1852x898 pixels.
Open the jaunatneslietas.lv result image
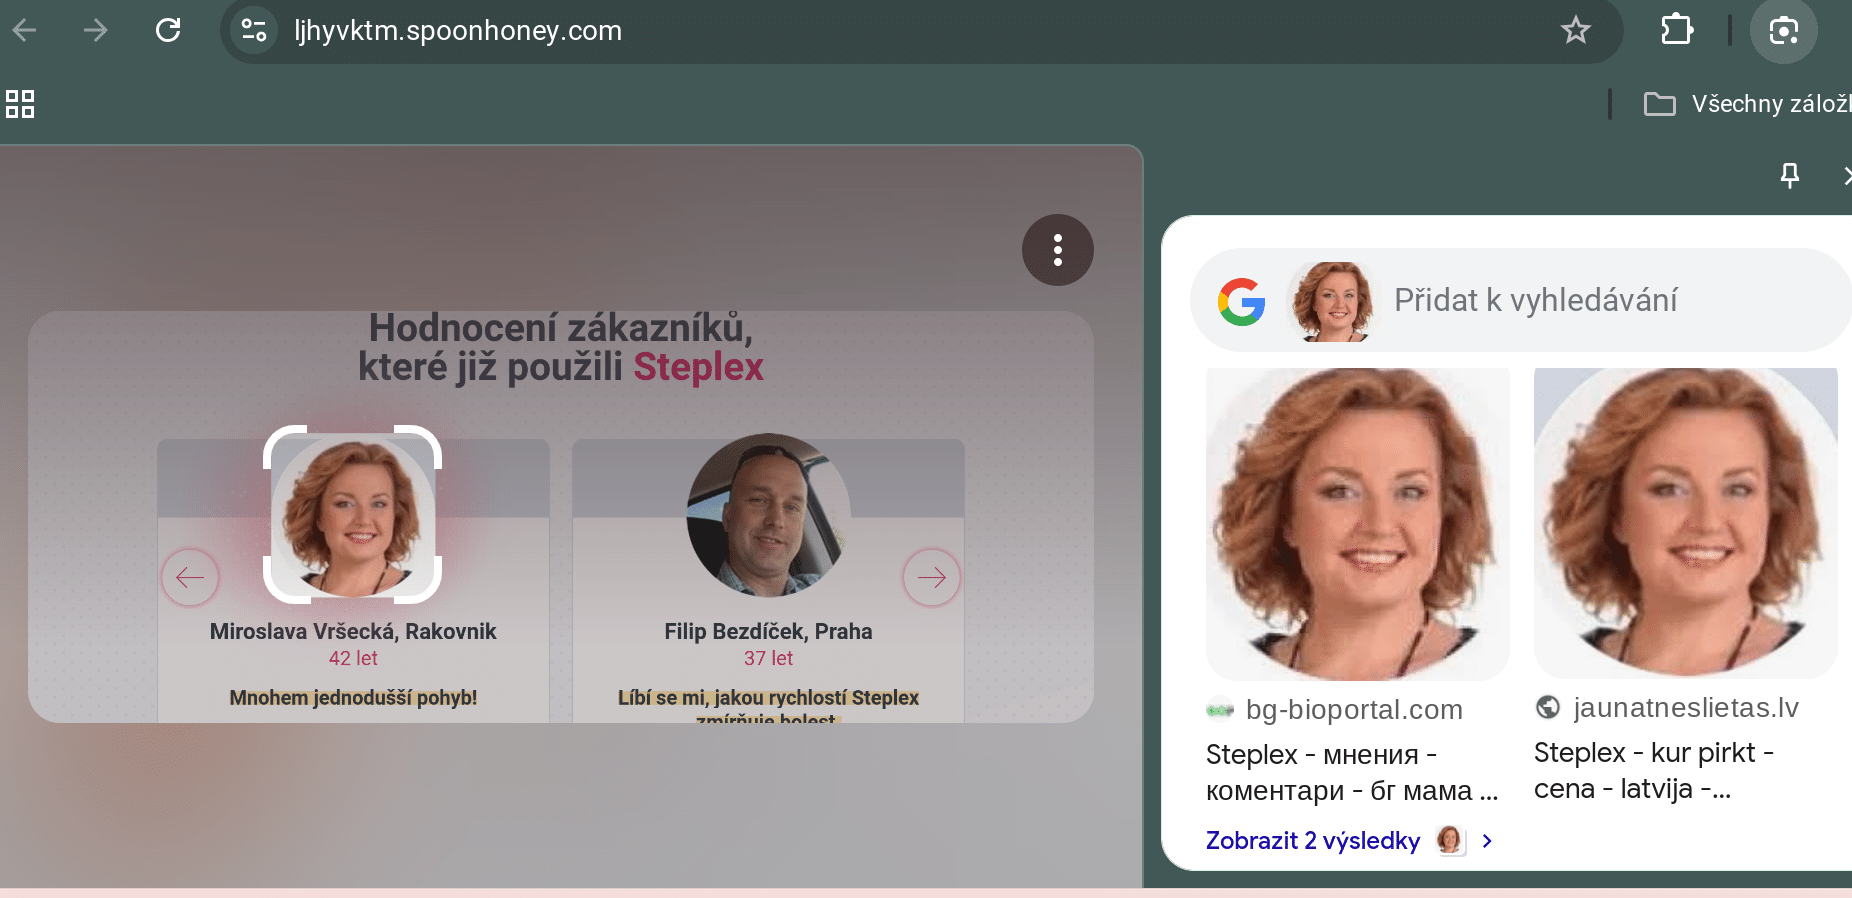point(1686,523)
